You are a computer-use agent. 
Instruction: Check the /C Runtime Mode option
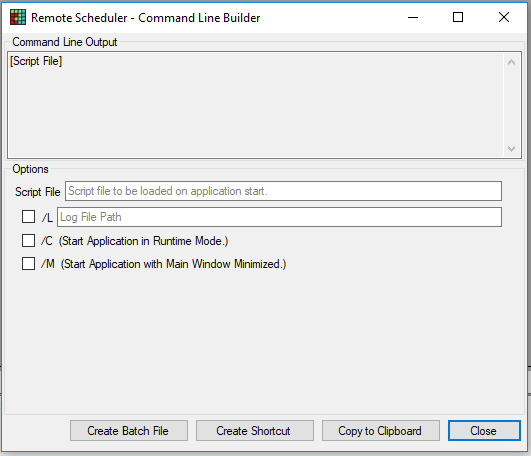pyautogui.click(x=28, y=241)
